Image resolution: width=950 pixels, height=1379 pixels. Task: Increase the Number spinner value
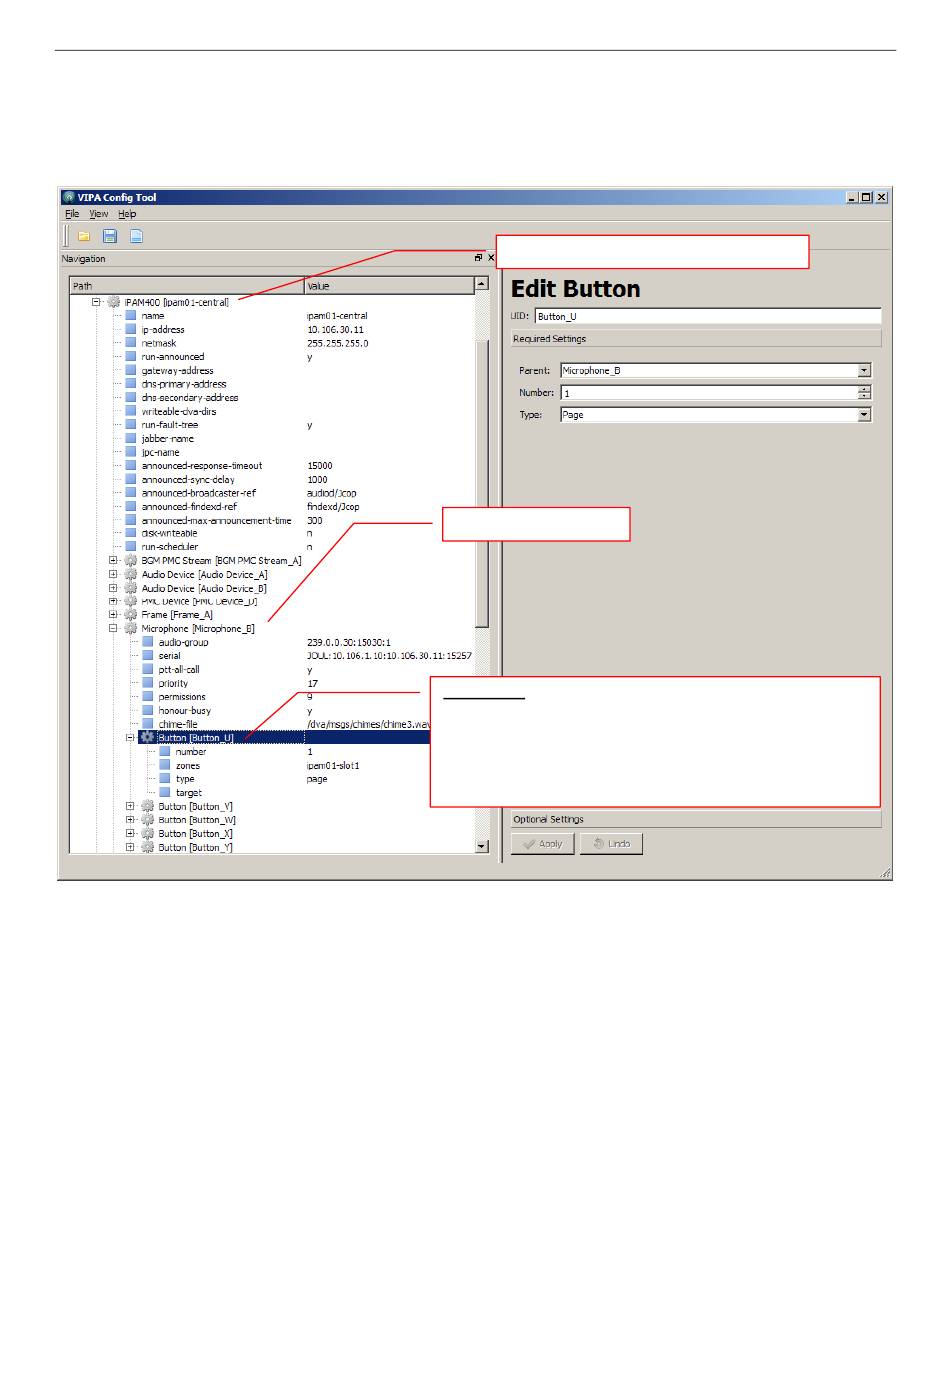pyautogui.click(x=865, y=389)
